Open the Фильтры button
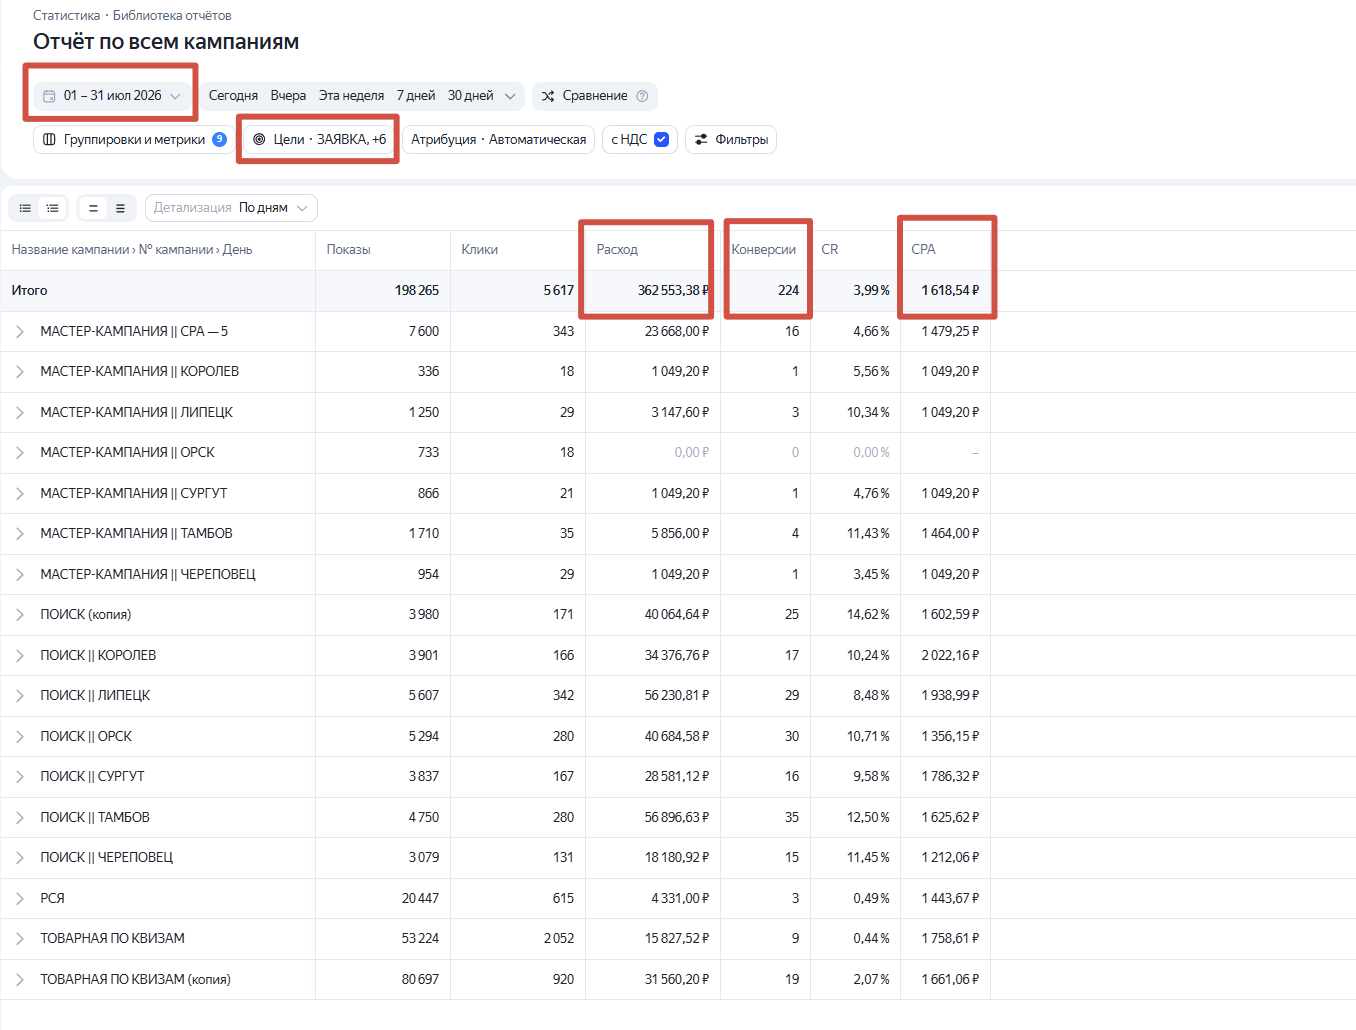The height and width of the screenshot is (1030, 1356). [x=731, y=139]
